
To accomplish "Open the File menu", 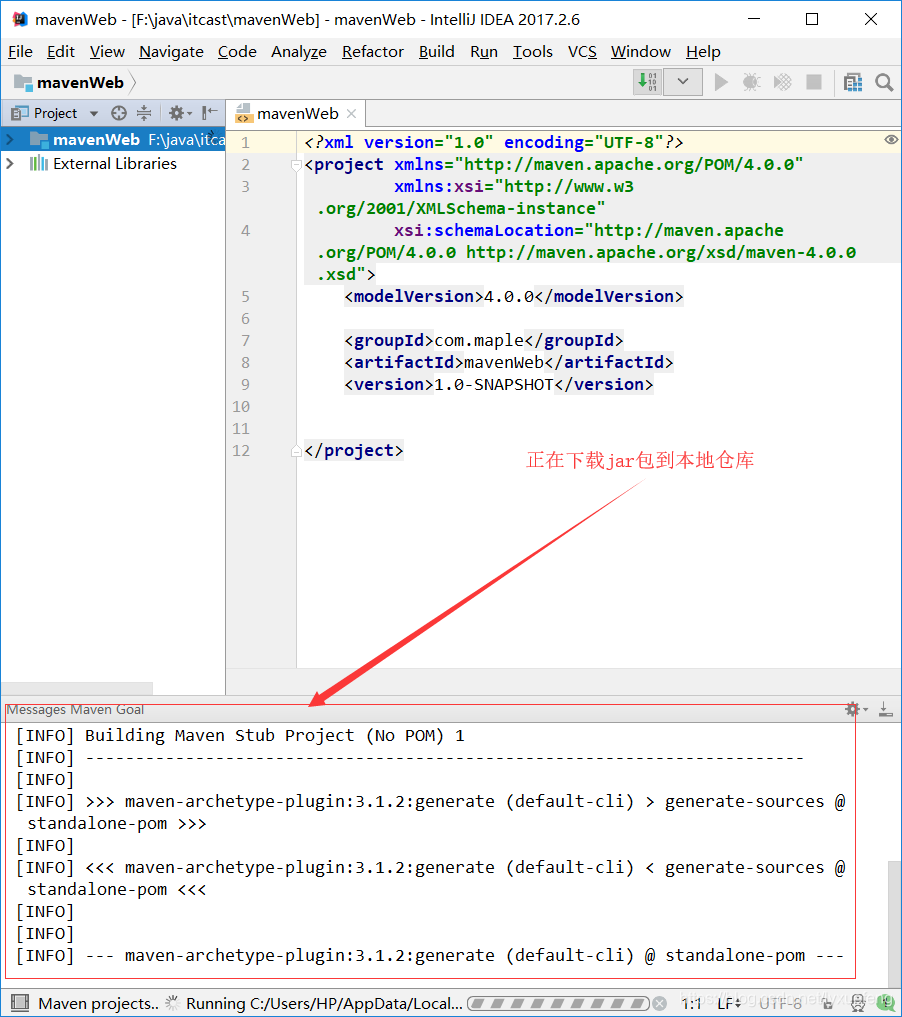I will [20, 52].
